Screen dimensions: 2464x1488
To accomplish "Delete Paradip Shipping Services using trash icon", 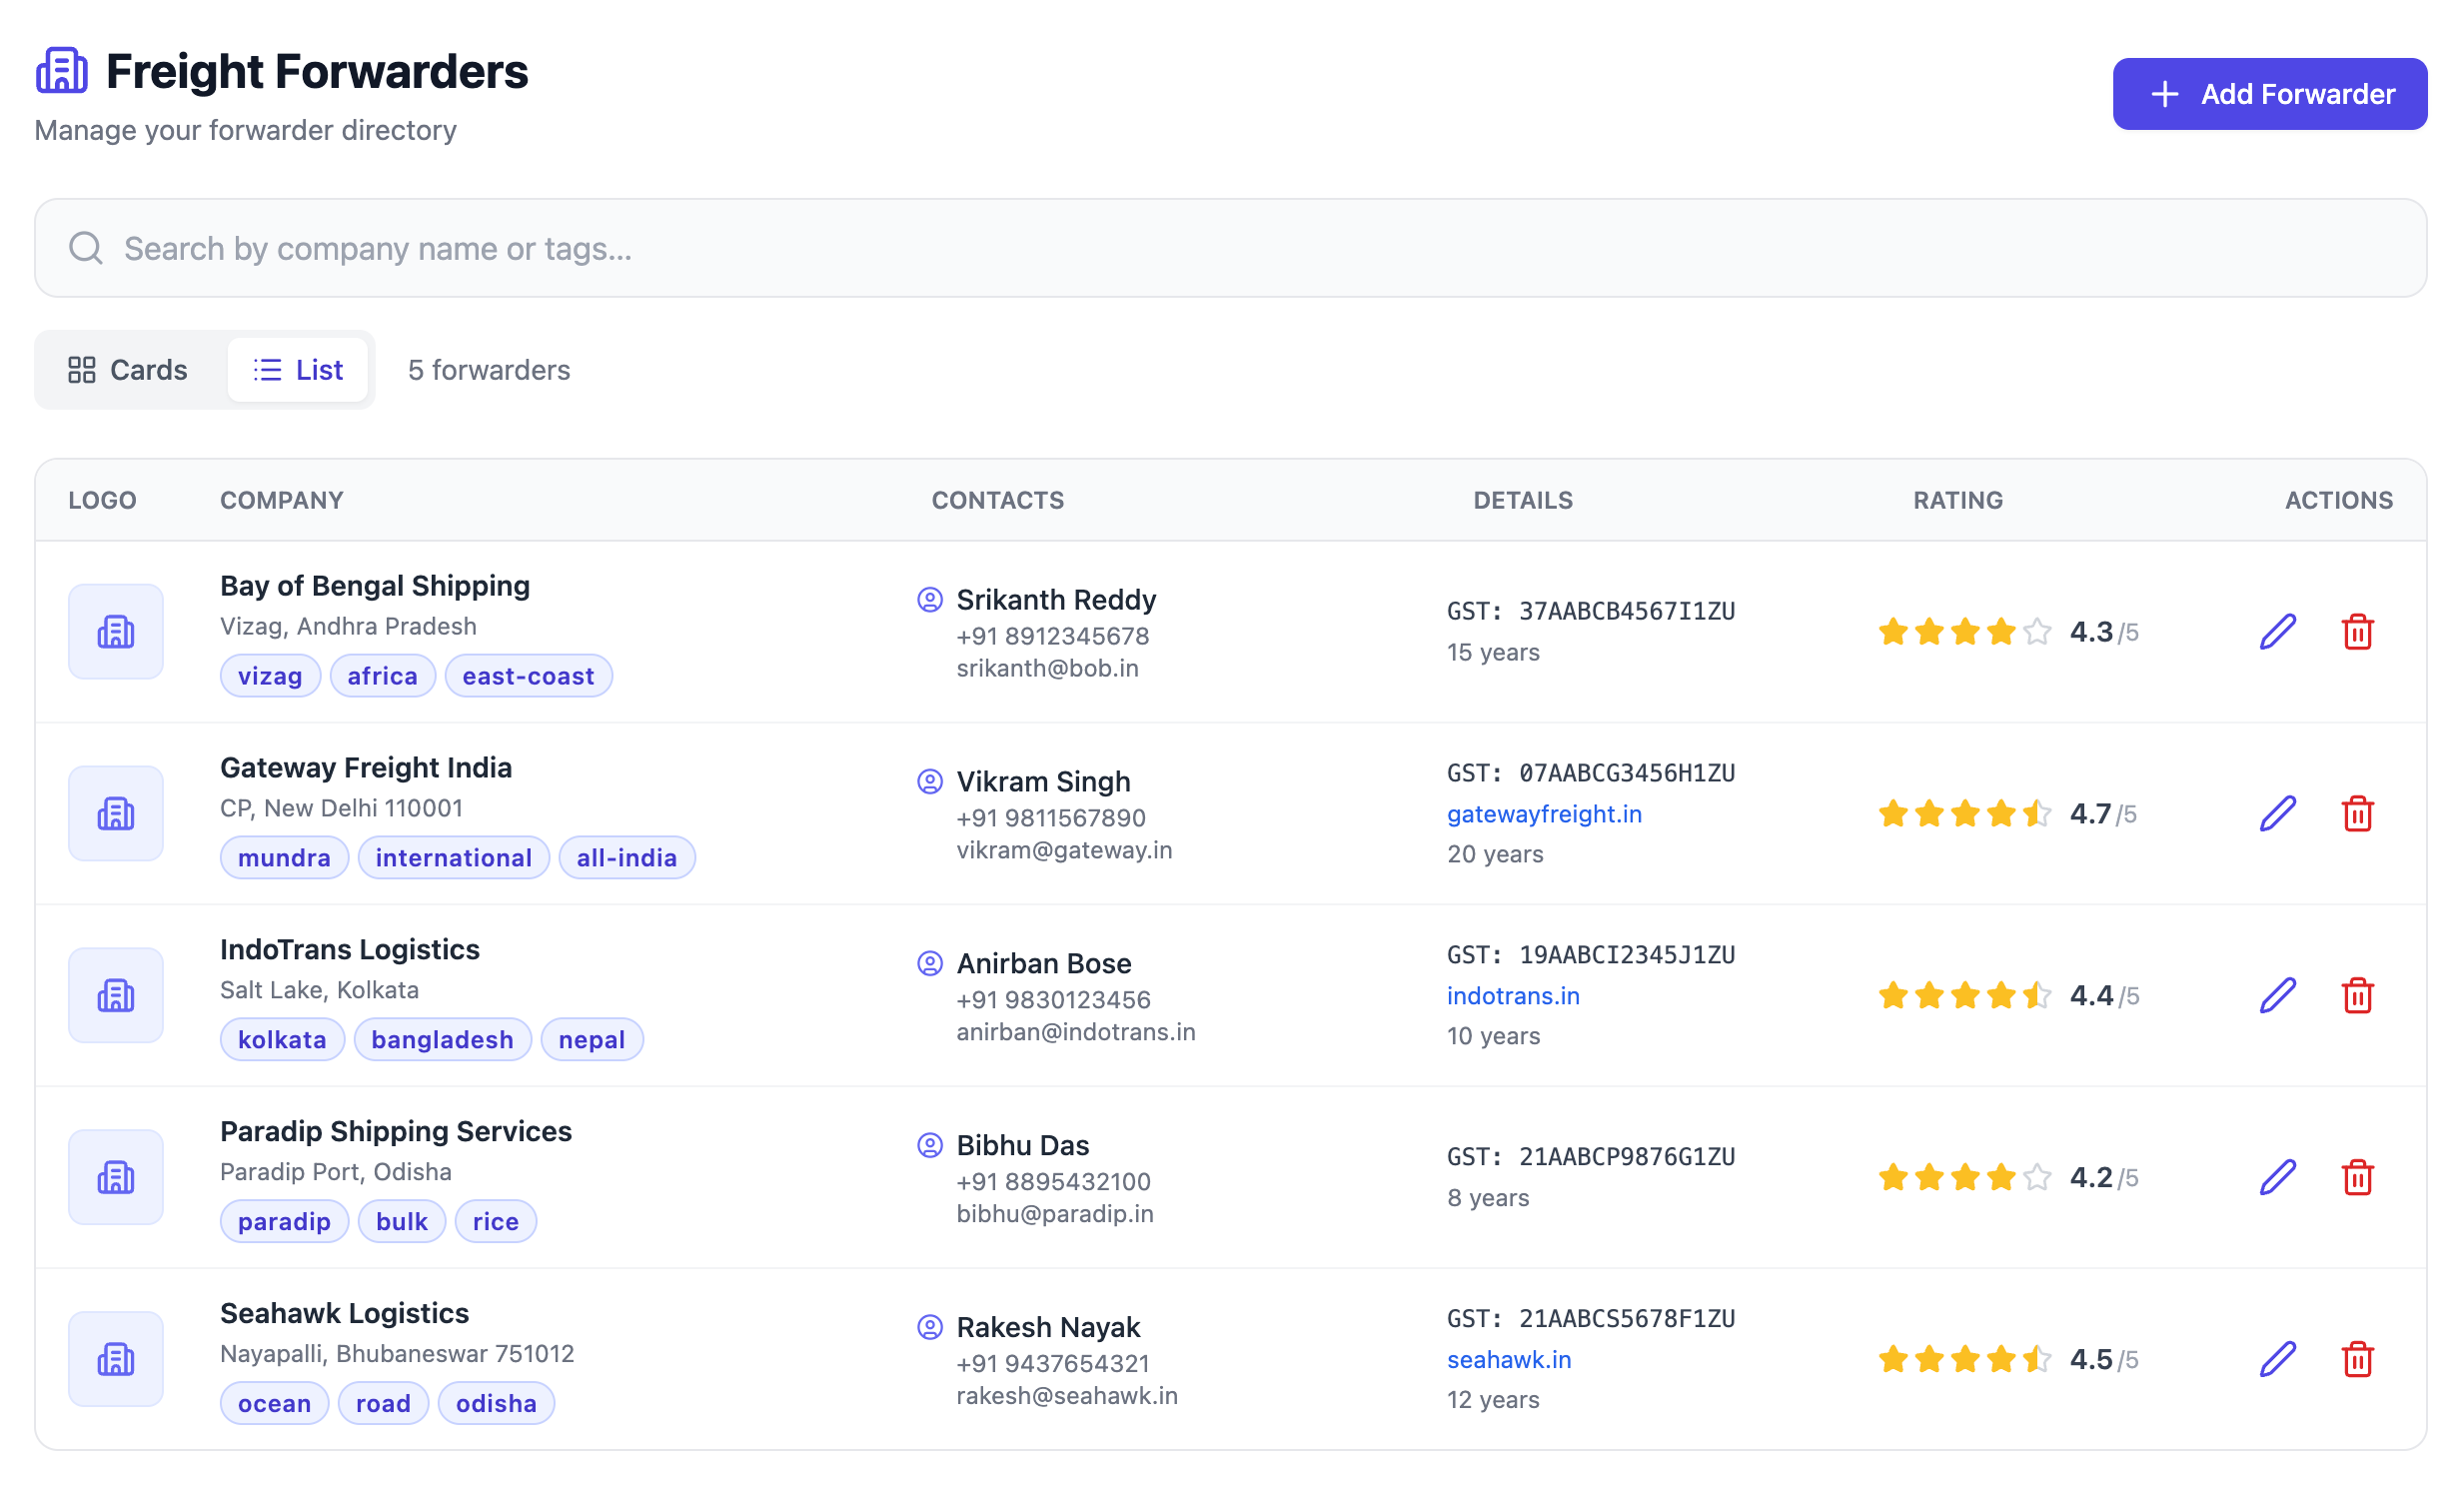I will pos(2360,1176).
